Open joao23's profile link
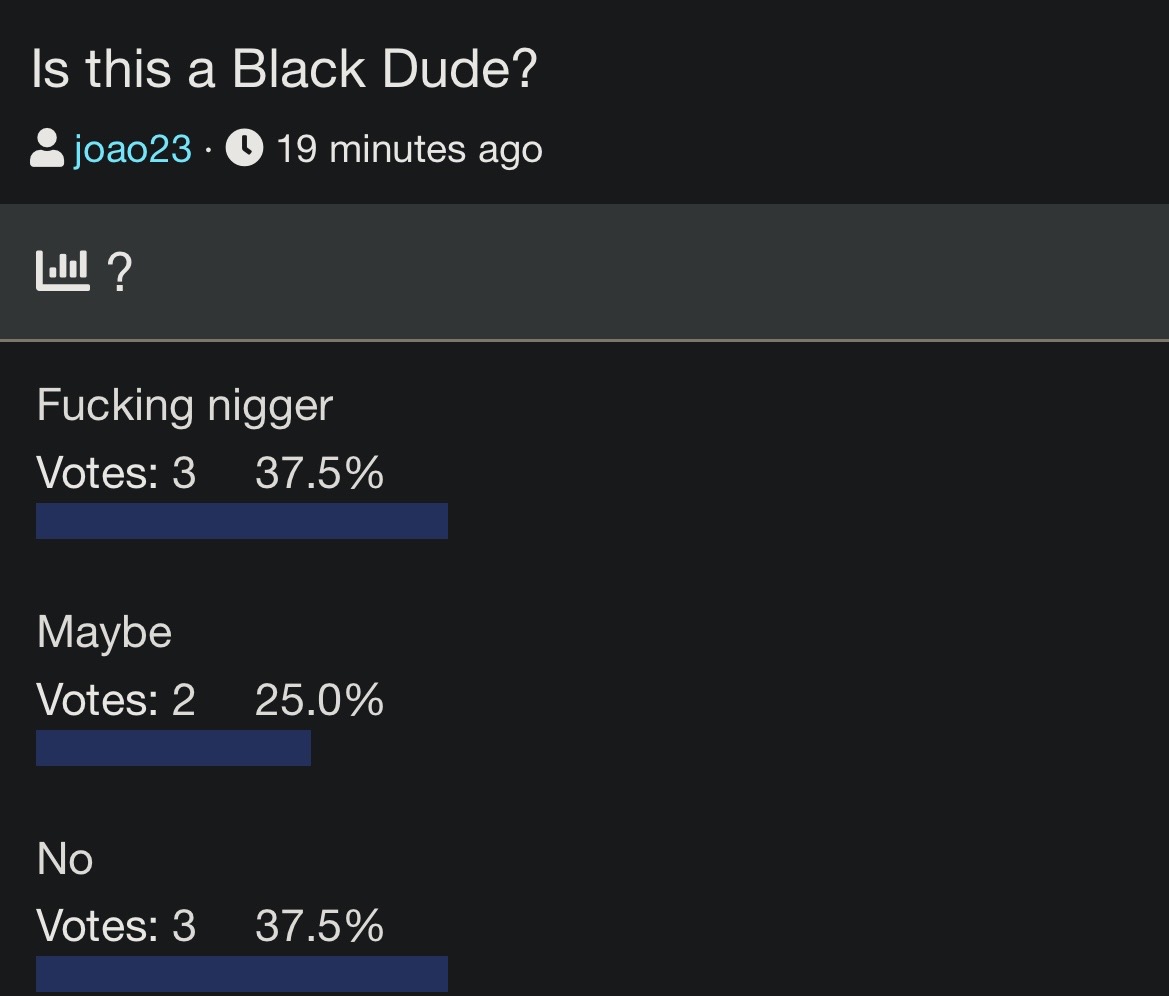 click(132, 150)
